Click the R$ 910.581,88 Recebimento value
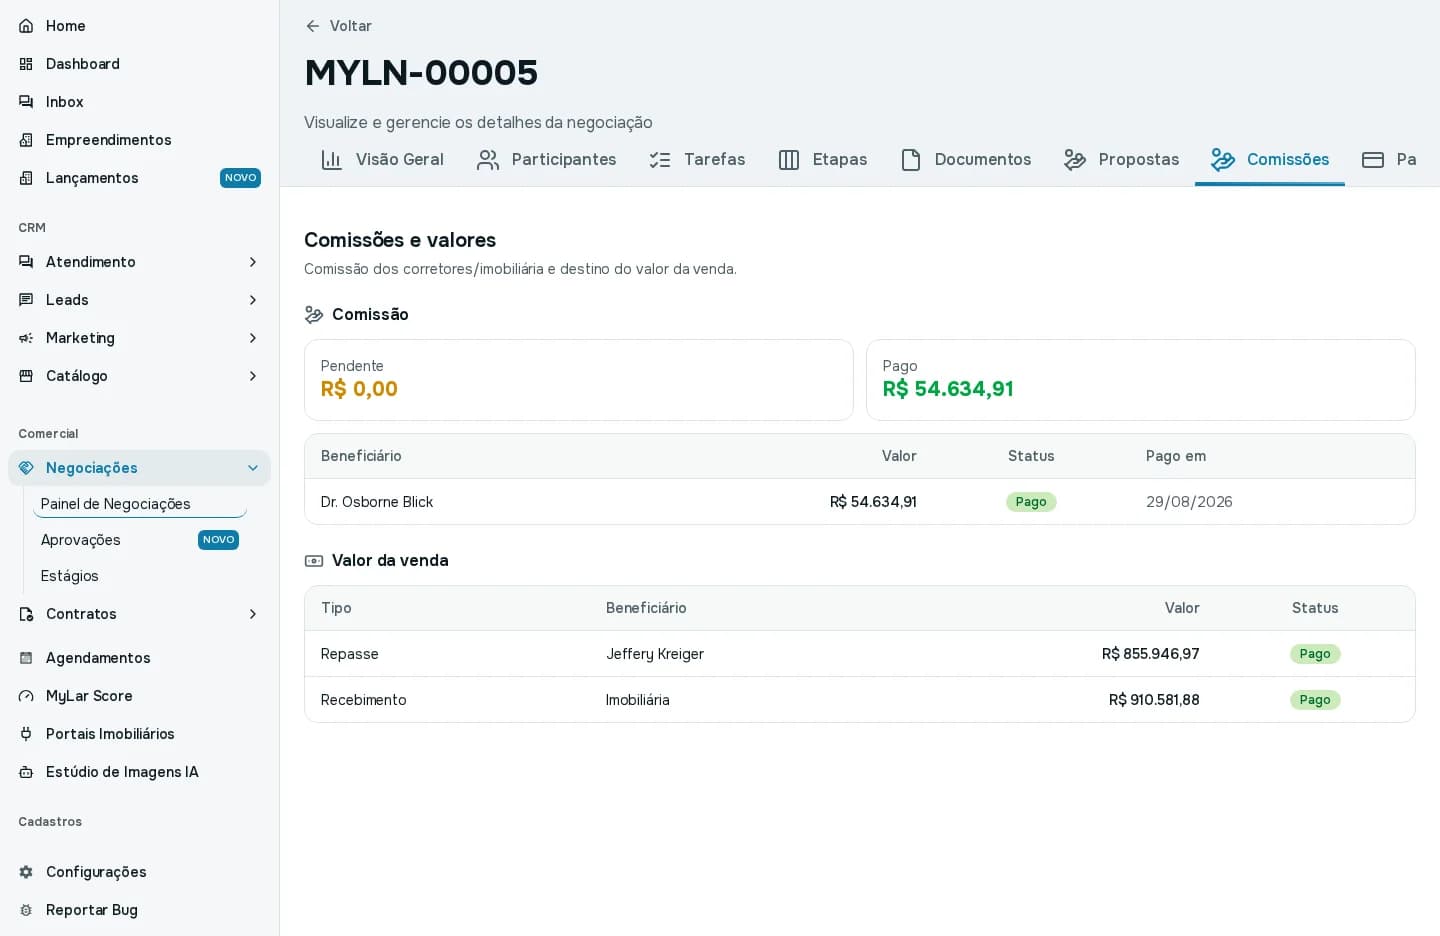Viewport: 1440px width, 936px height. 1154,700
